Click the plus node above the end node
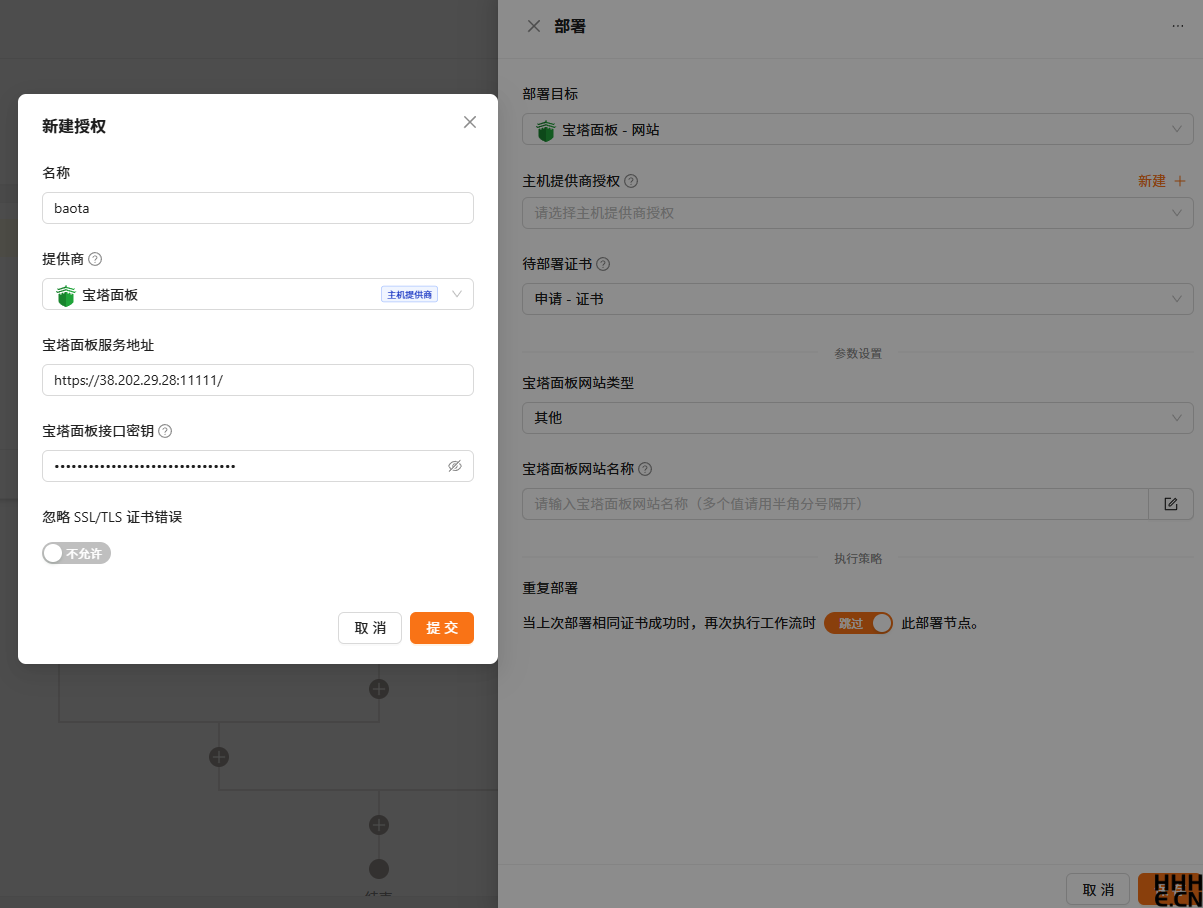Image resolution: width=1203 pixels, height=908 pixels. 379,825
